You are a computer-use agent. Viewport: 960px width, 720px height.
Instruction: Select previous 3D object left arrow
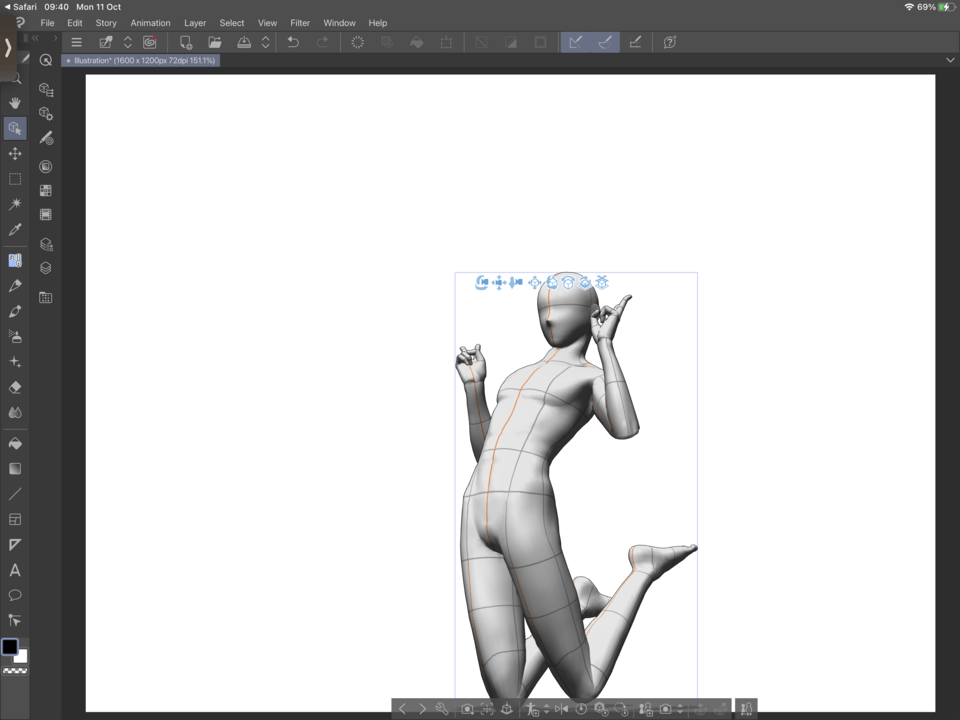click(402, 708)
